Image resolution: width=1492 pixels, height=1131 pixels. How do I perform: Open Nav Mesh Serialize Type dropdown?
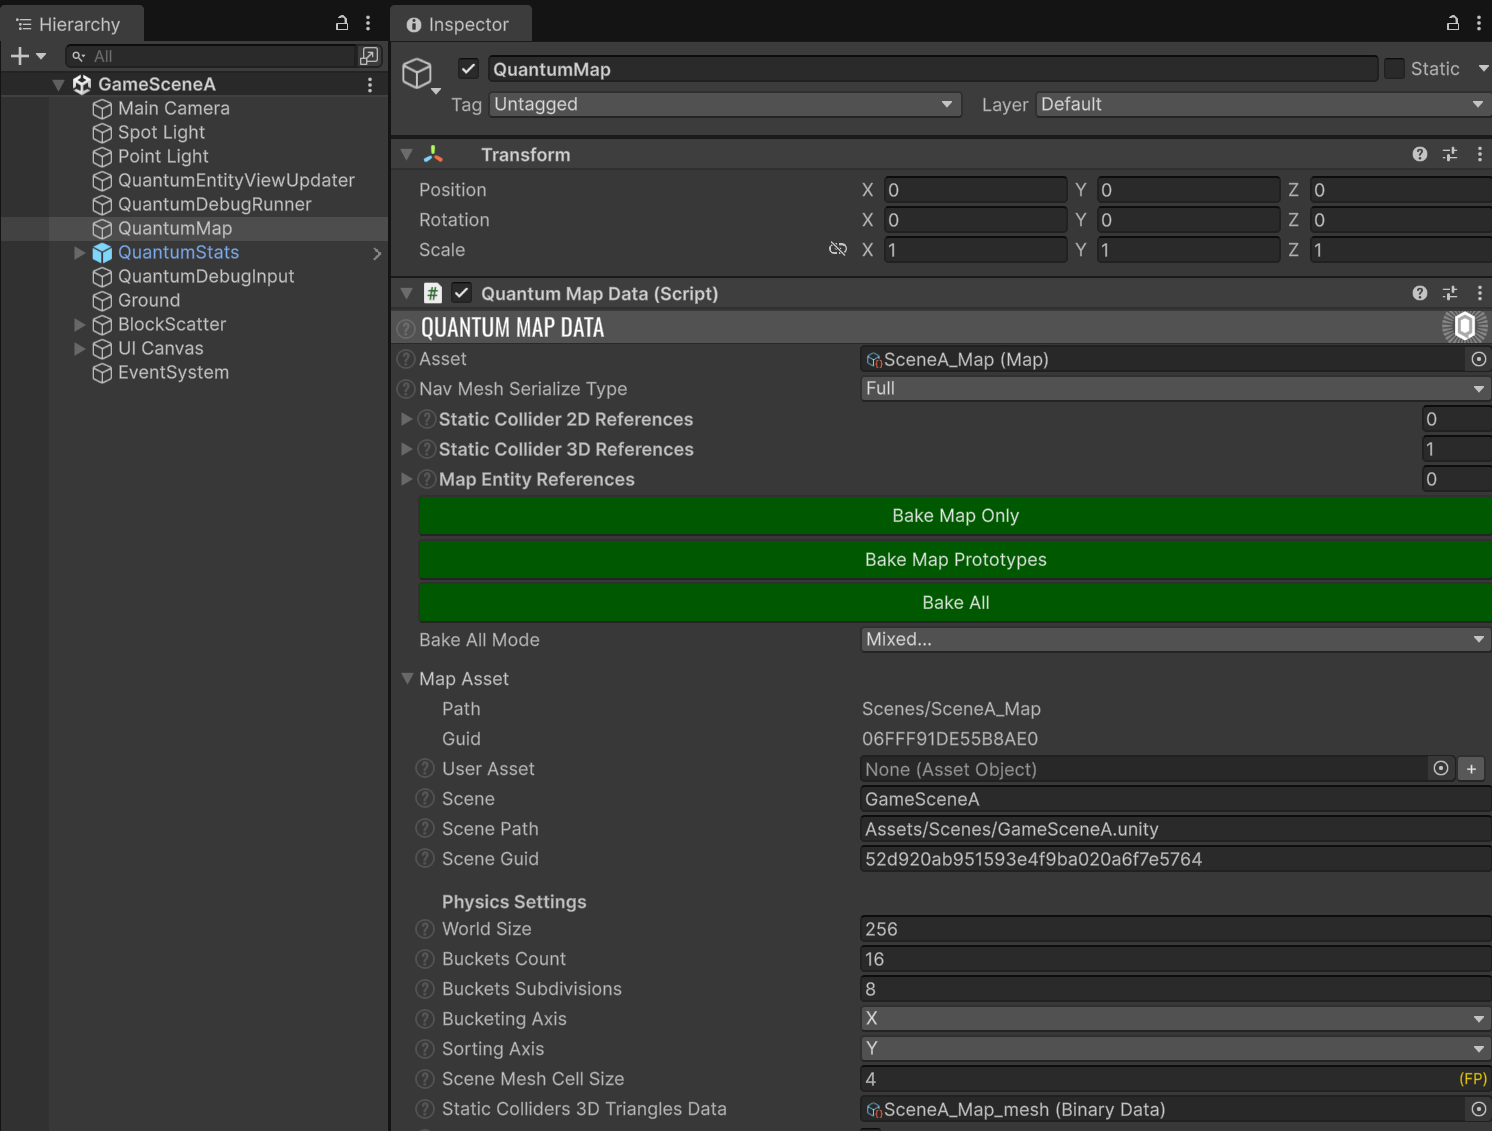tap(1176, 389)
